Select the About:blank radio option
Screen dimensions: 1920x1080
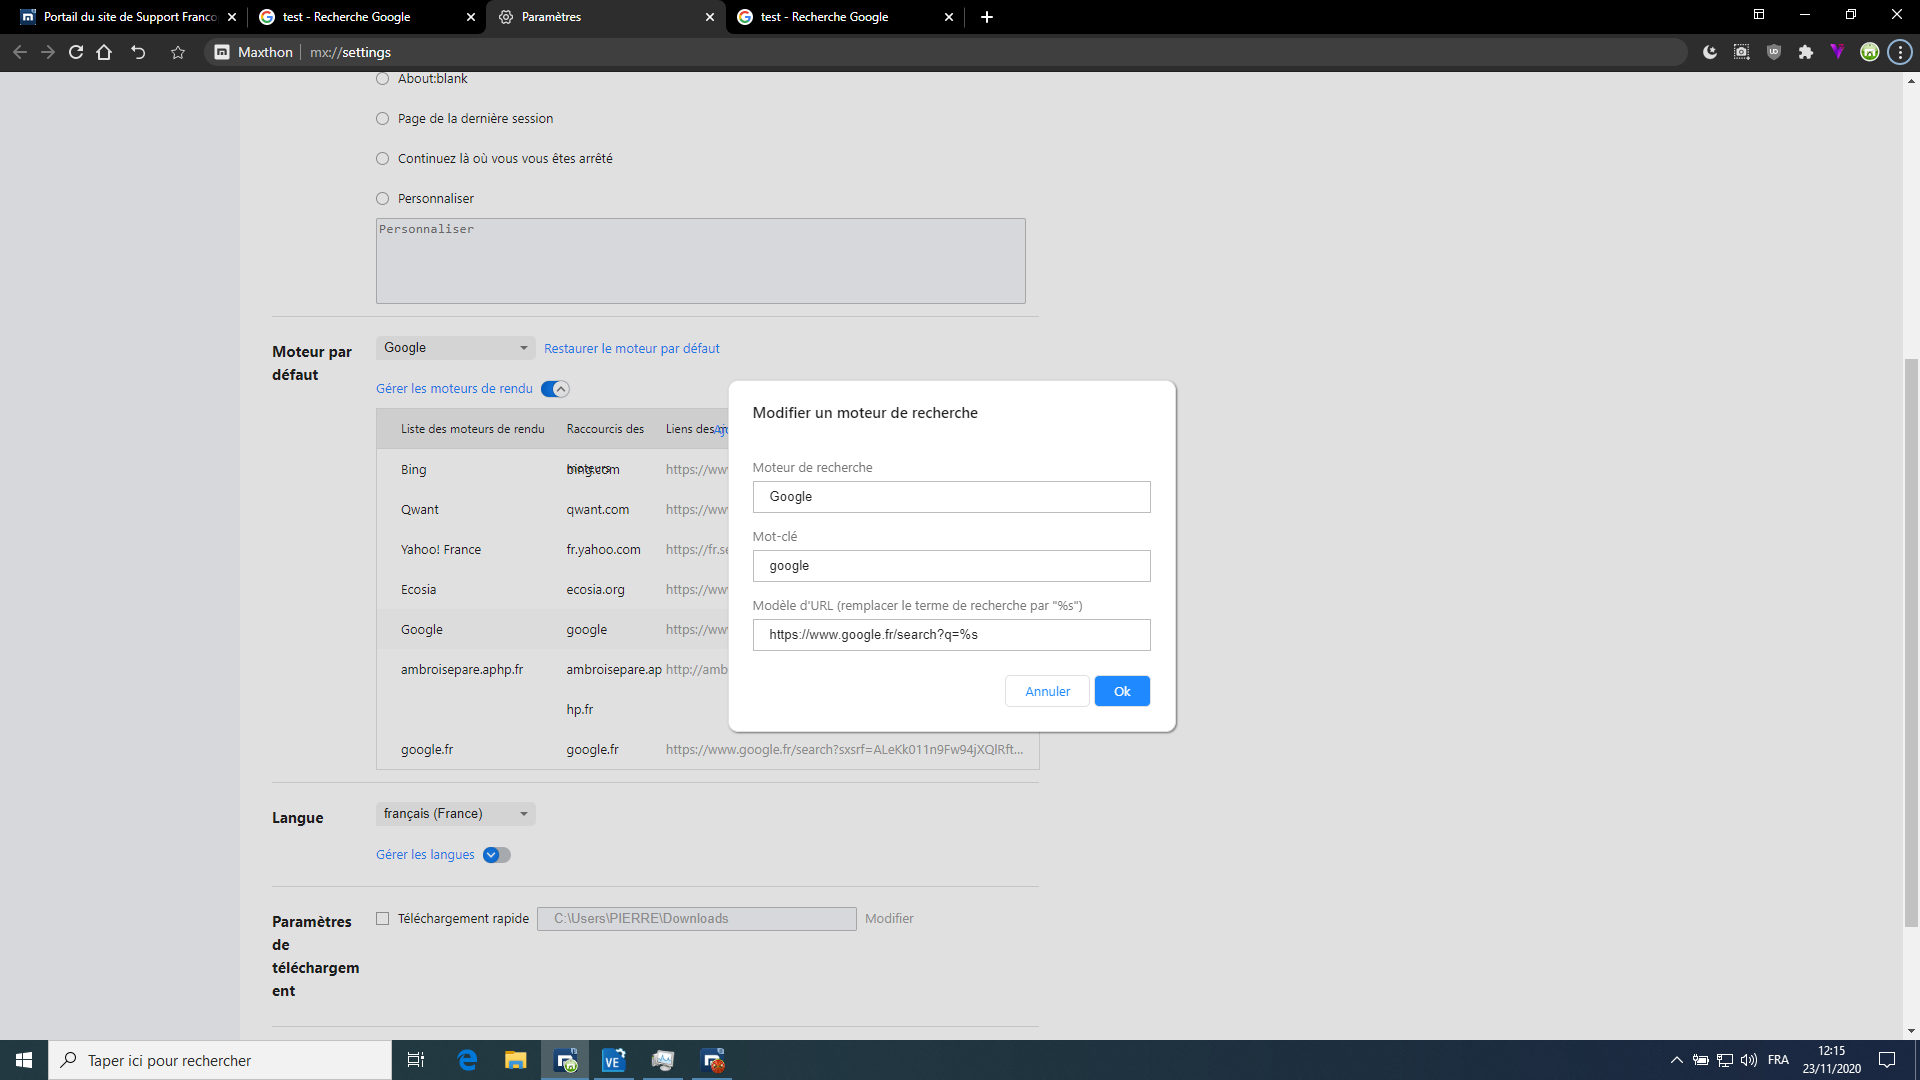[x=382, y=79]
